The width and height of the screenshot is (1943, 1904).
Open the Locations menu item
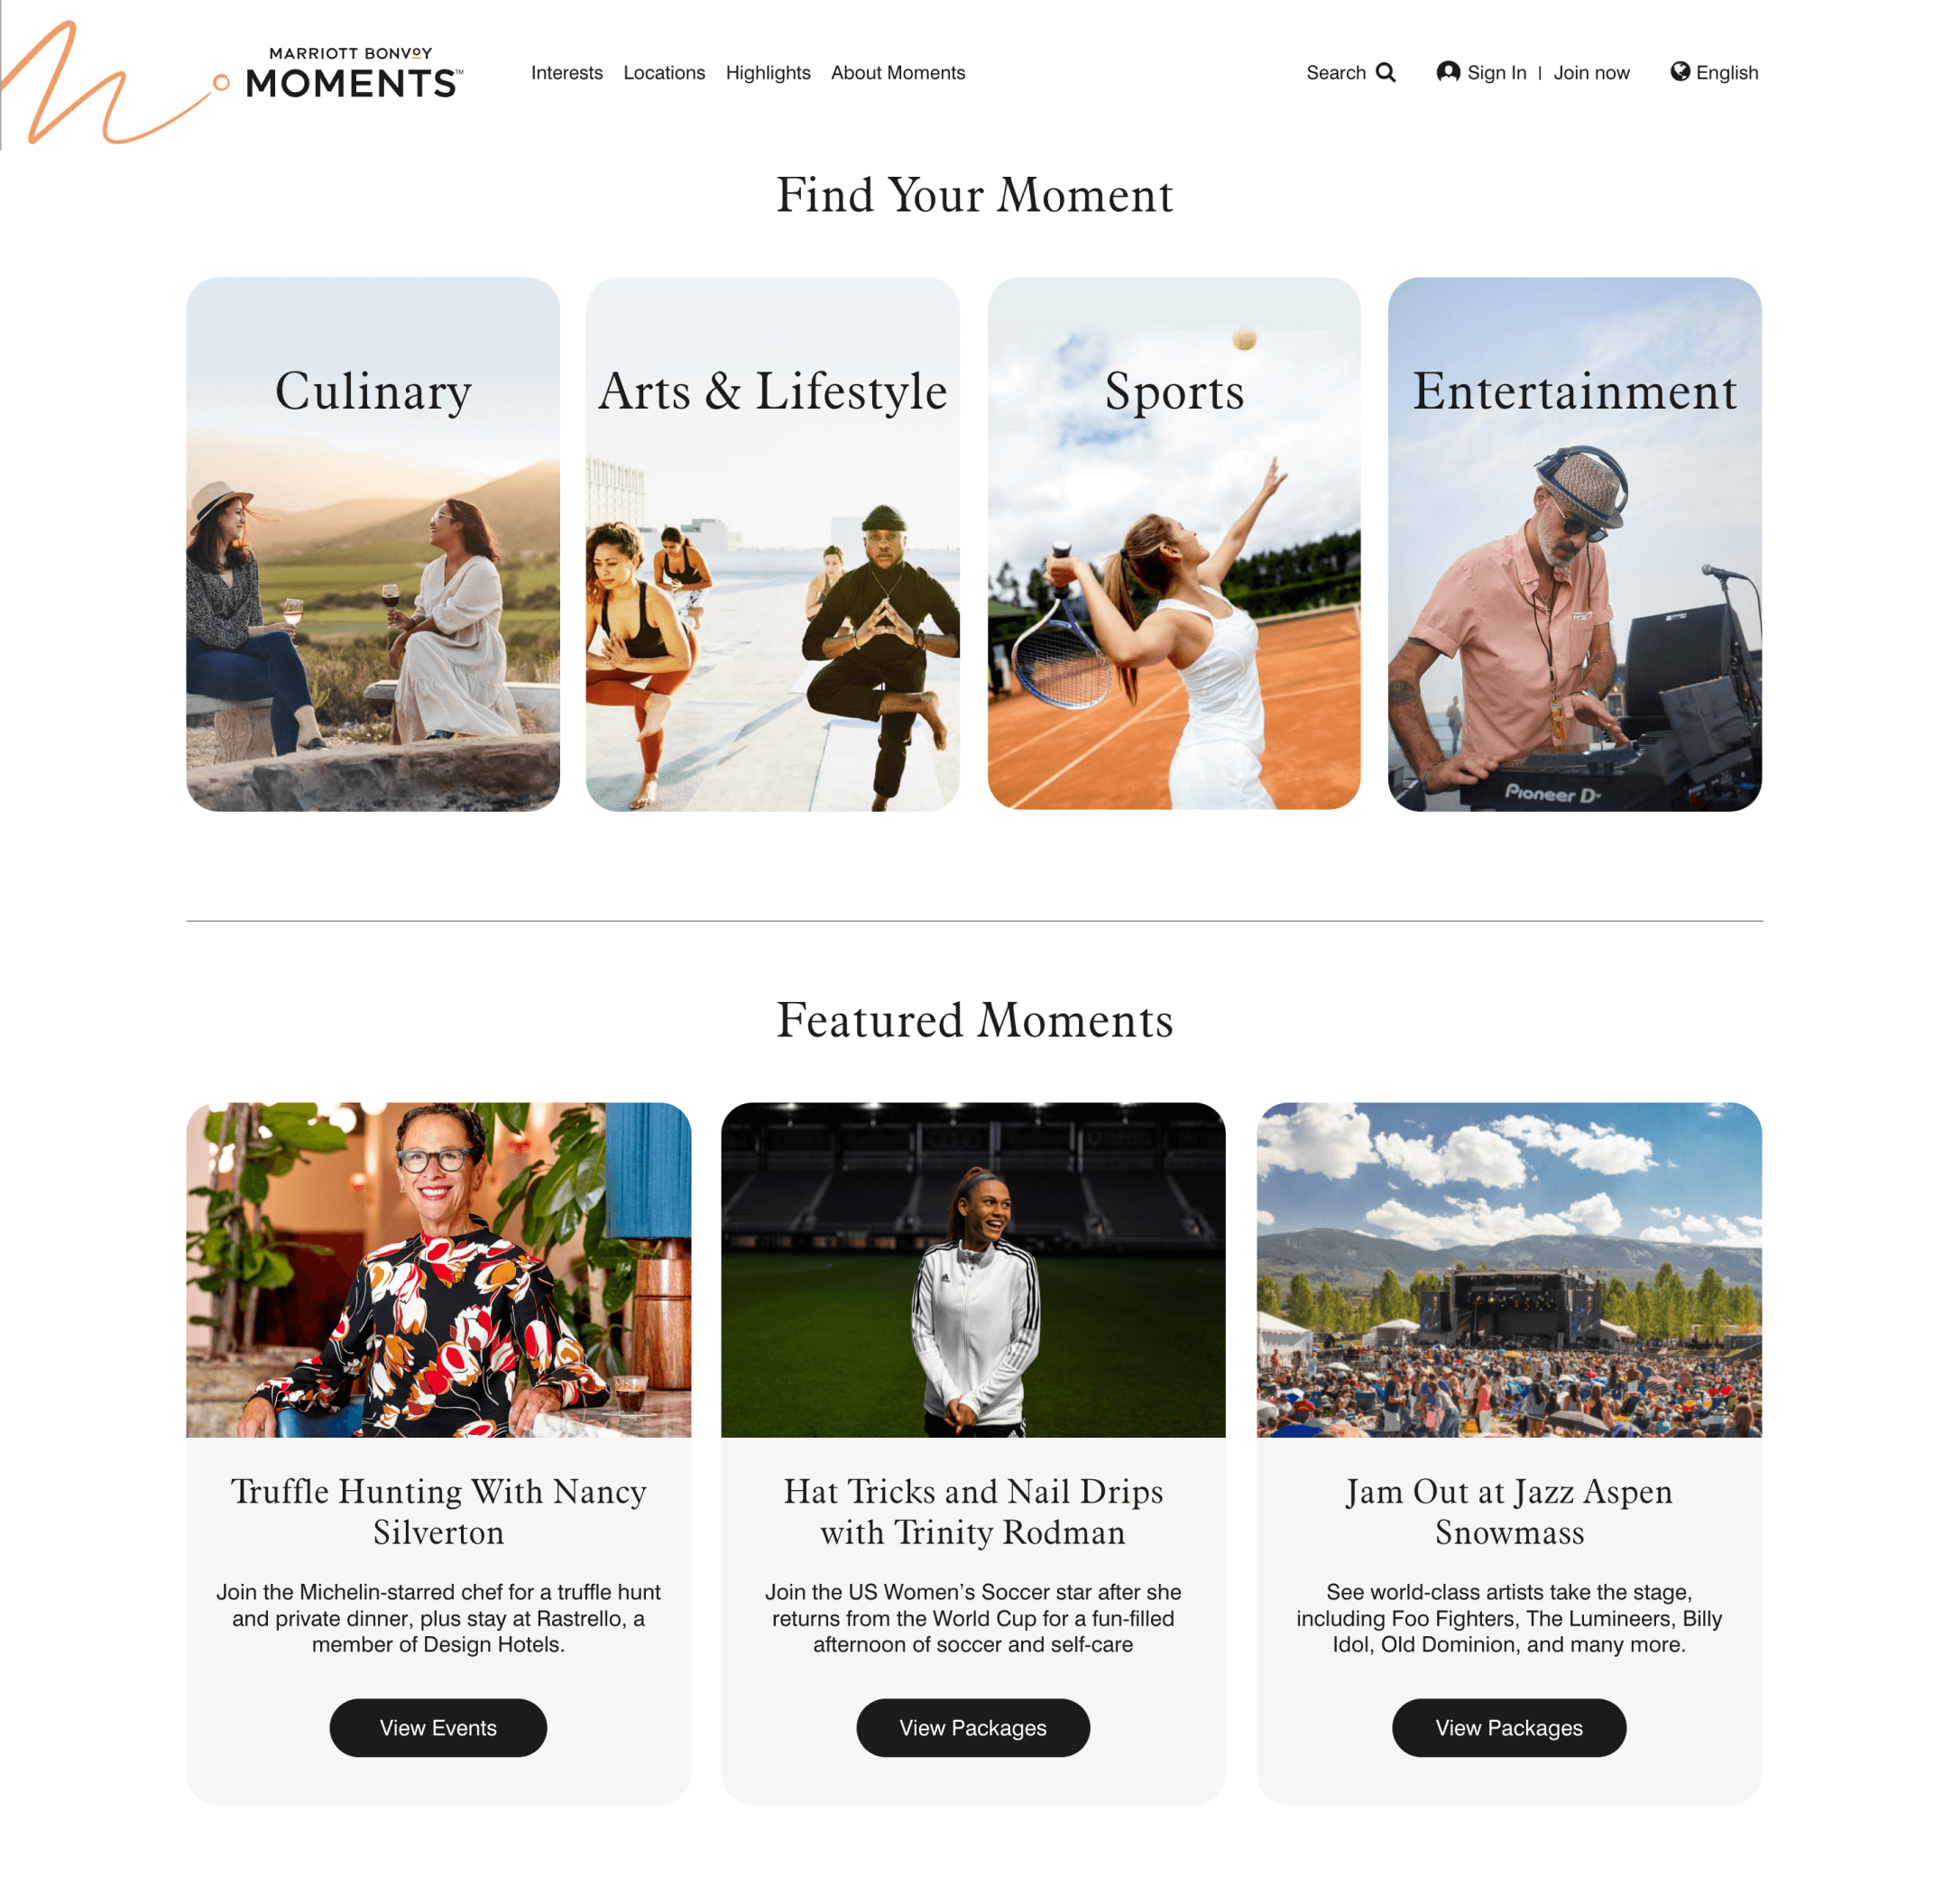[663, 71]
